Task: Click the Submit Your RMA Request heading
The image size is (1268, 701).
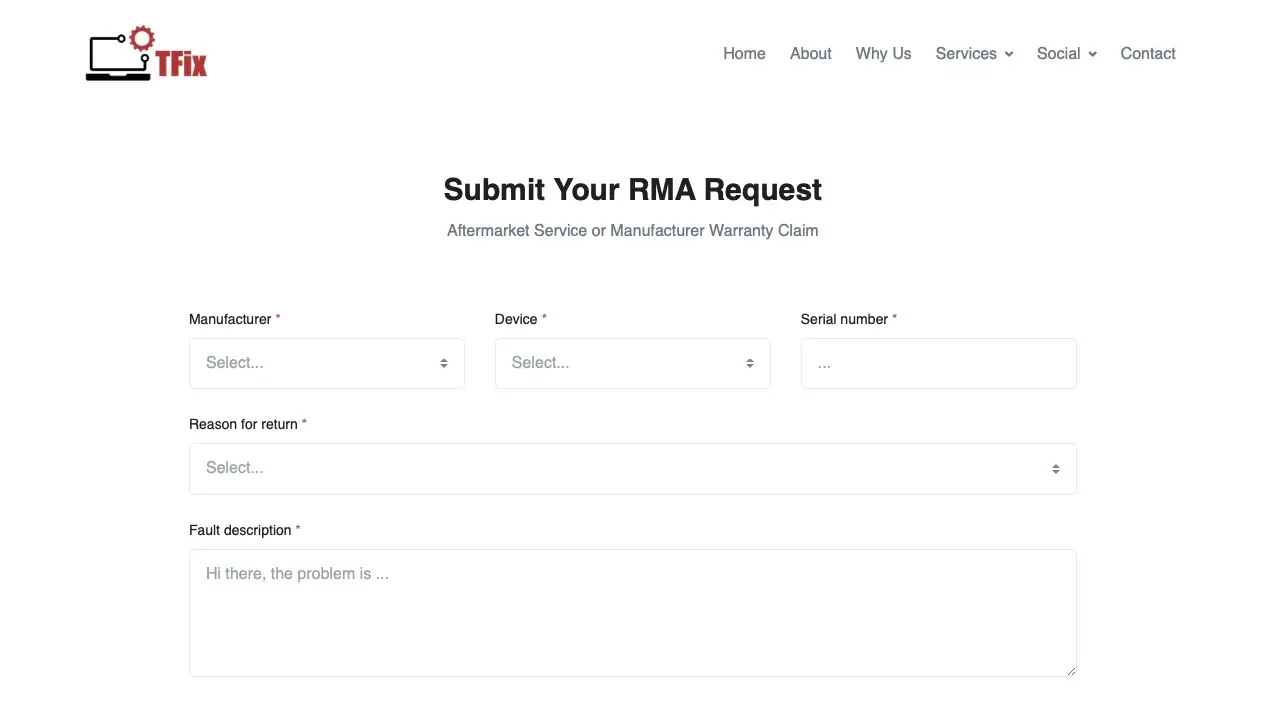Action: coord(632,189)
